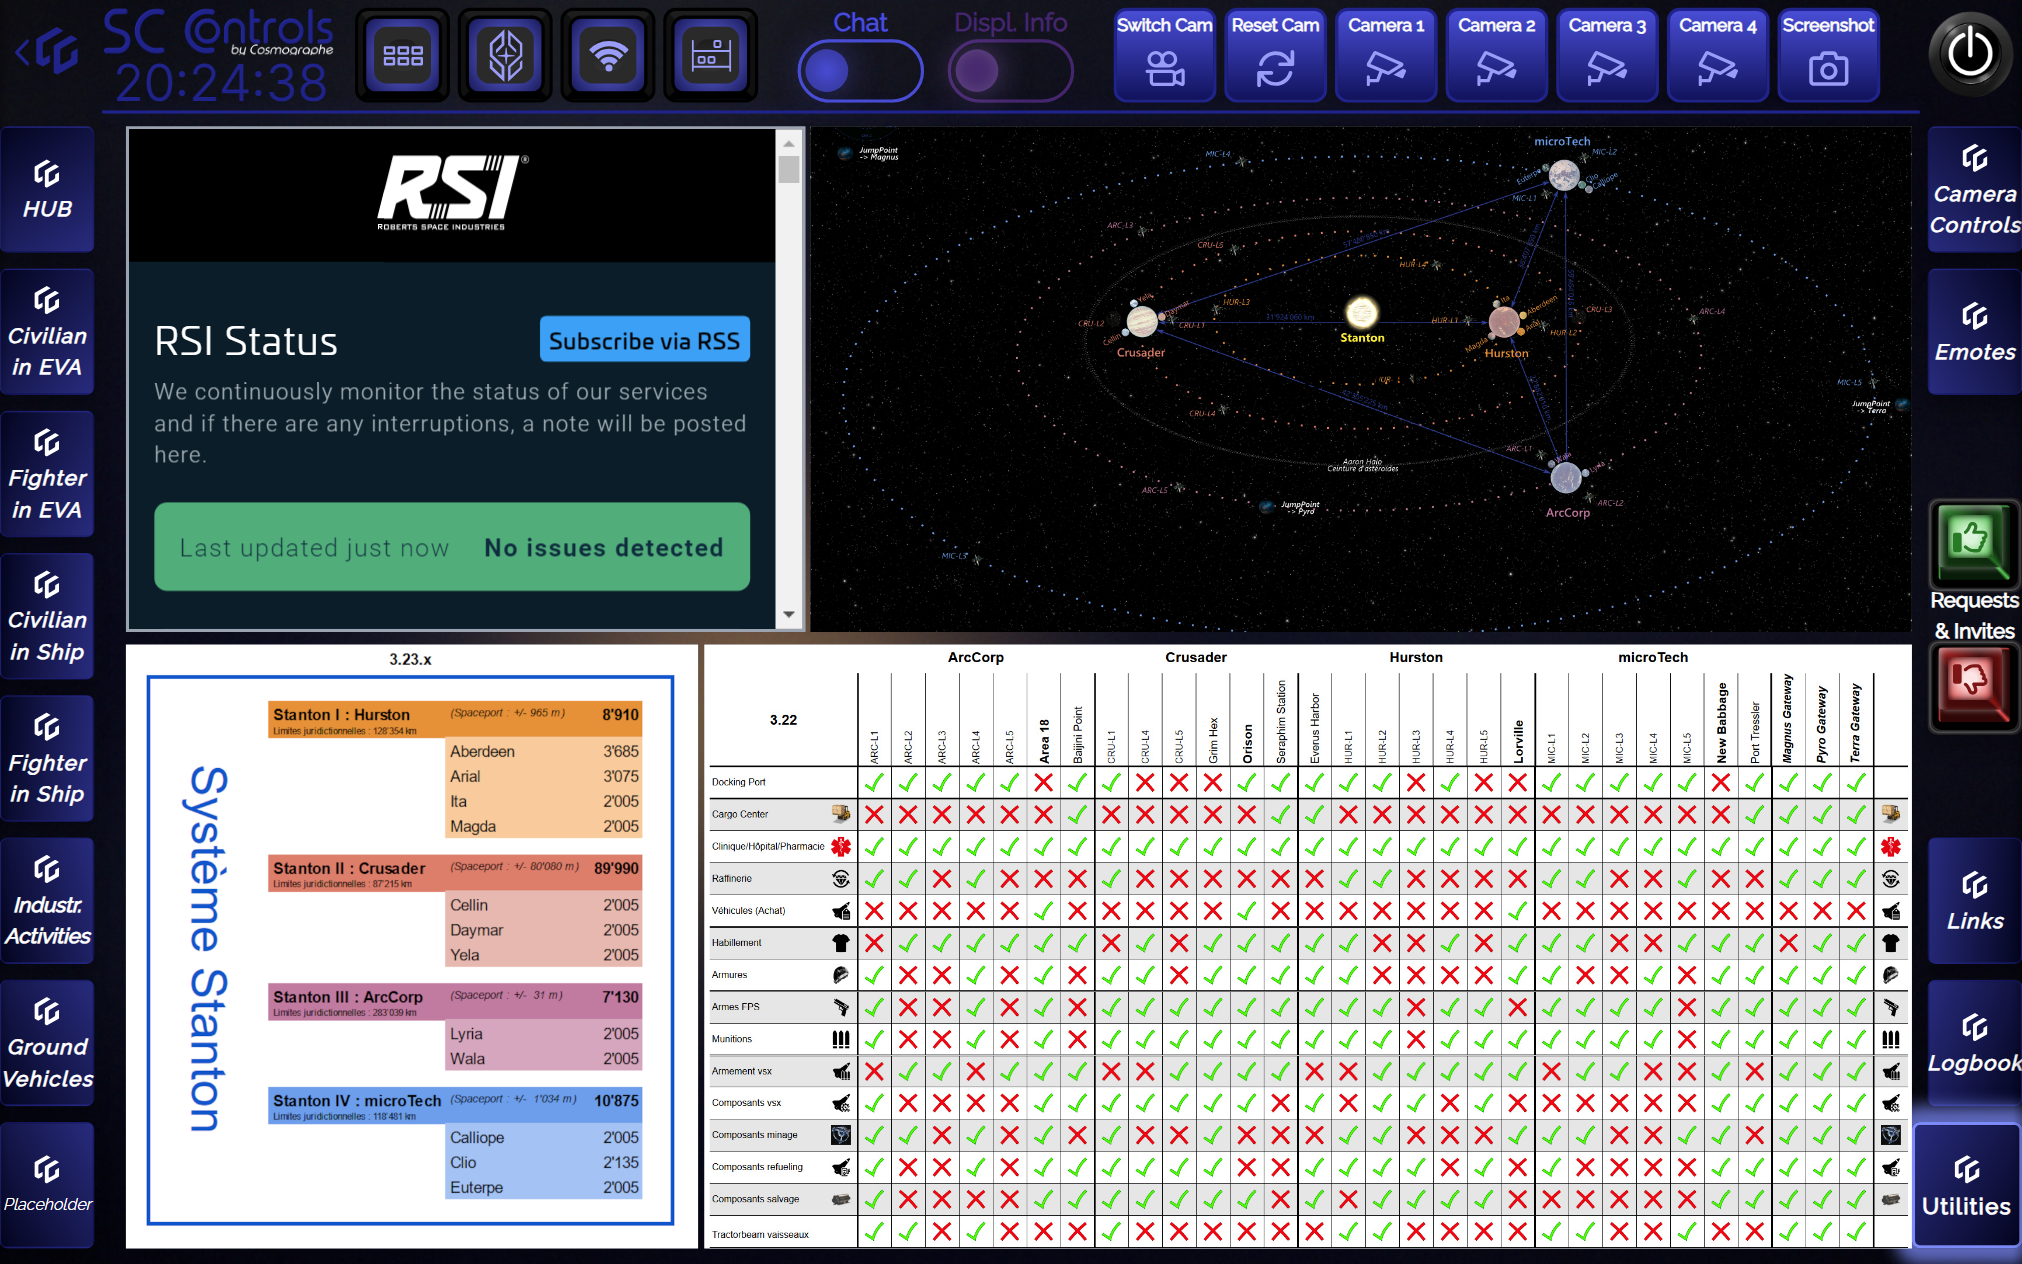Click the Wi-Fi connection icon button
2022x1264 pixels.
608,55
